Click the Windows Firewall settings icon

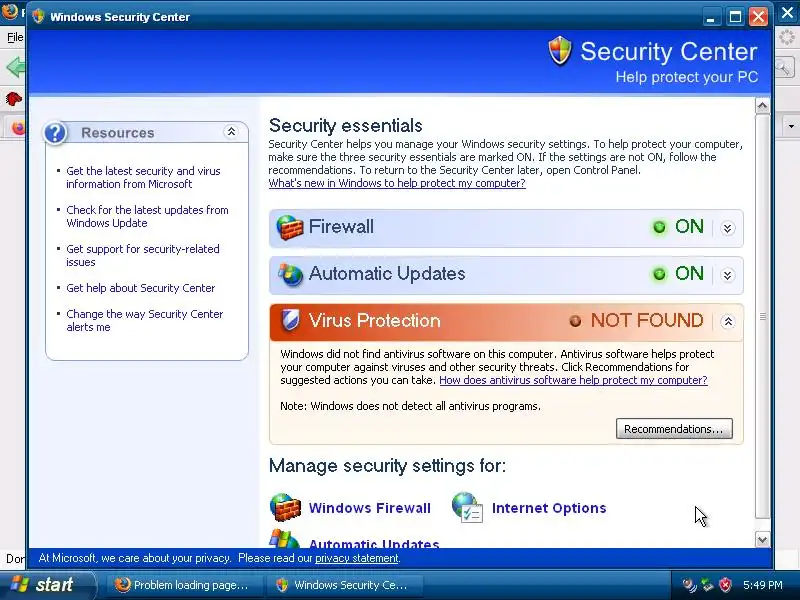285,507
